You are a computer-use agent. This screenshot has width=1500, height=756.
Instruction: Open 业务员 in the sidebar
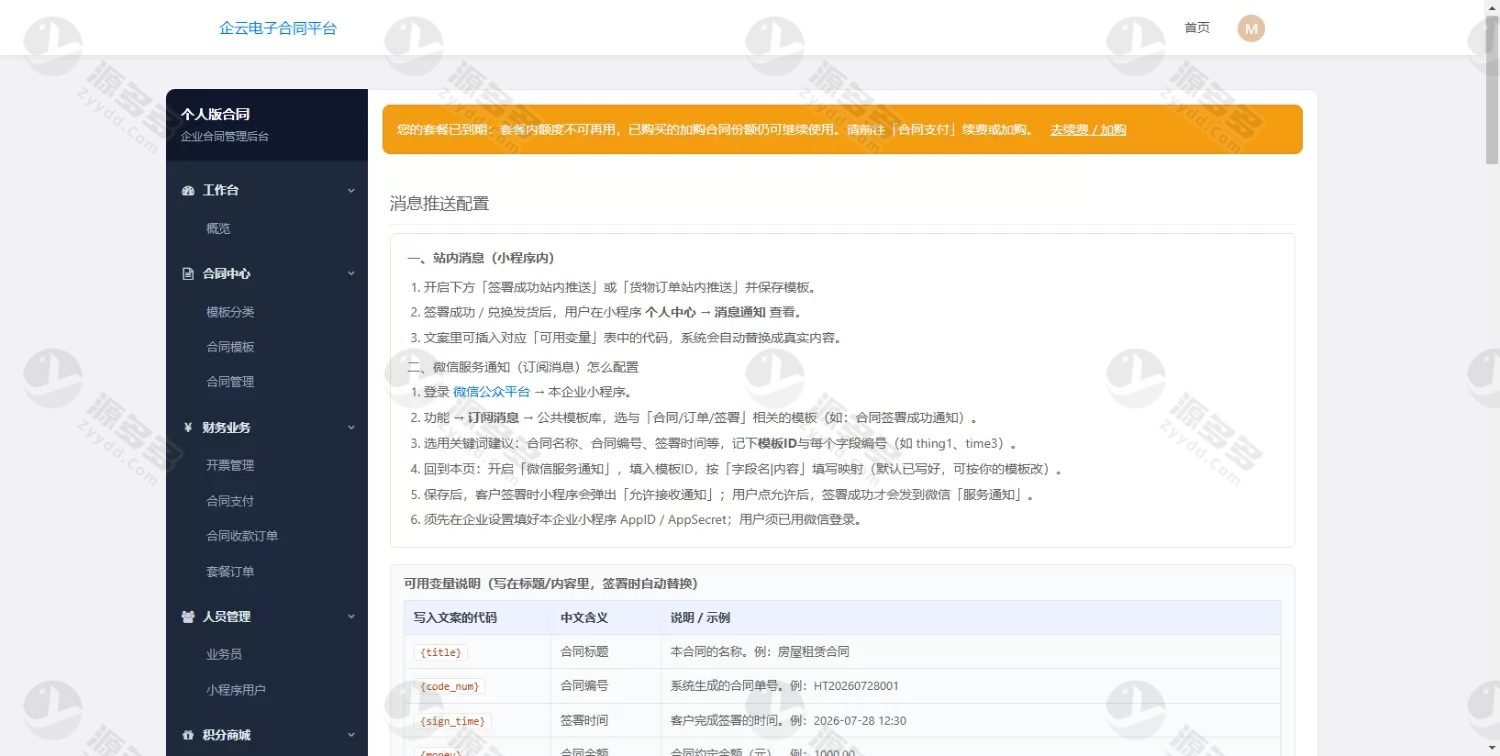pos(224,654)
